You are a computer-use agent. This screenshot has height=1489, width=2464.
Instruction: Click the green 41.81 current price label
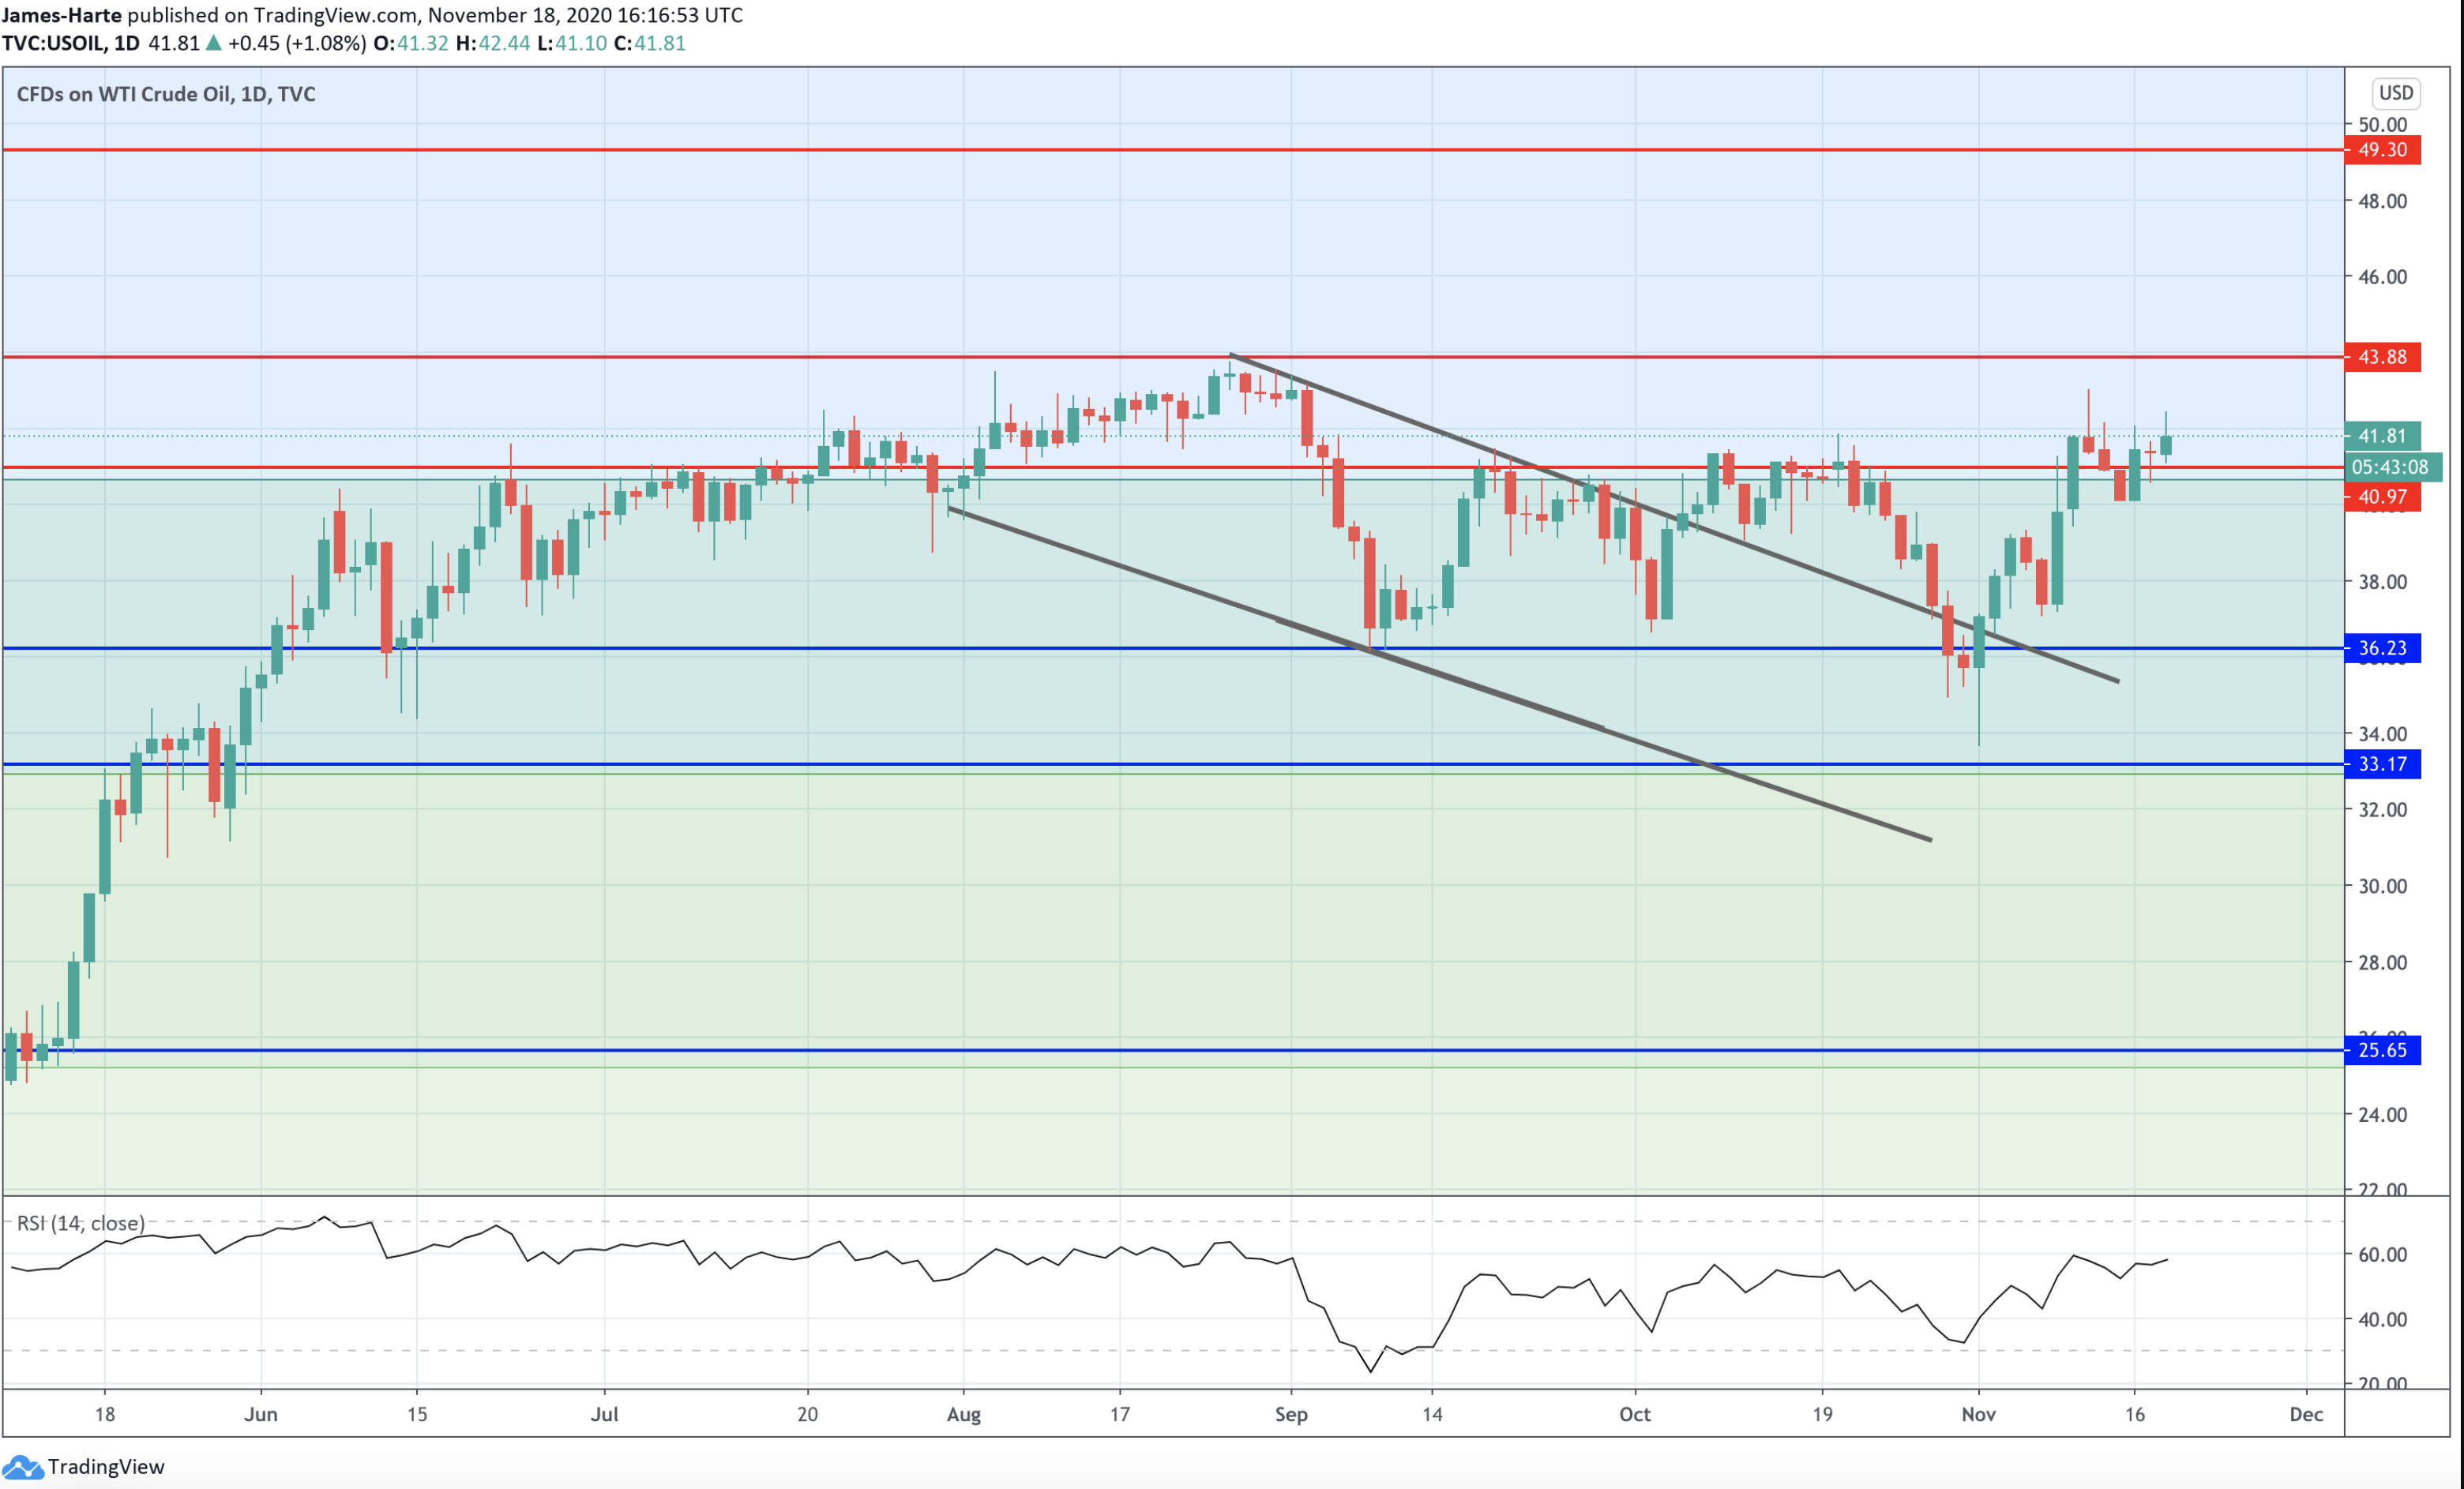point(2382,436)
